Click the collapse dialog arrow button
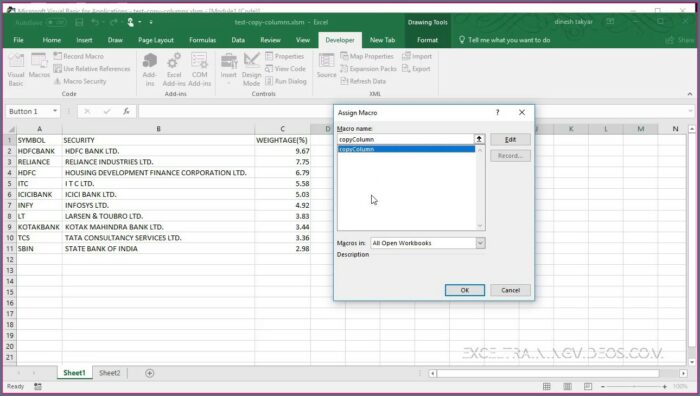The width and height of the screenshot is (700, 396). pyautogui.click(x=479, y=139)
